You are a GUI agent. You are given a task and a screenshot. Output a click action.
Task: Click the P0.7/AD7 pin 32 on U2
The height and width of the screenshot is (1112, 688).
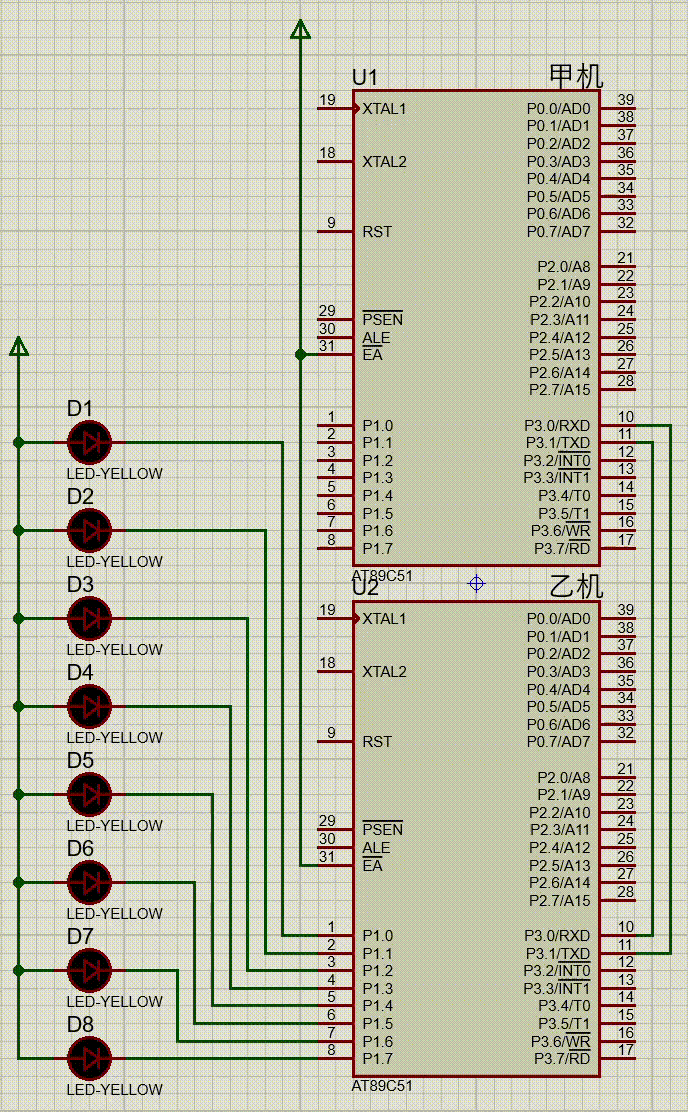pyautogui.click(x=618, y=741)
